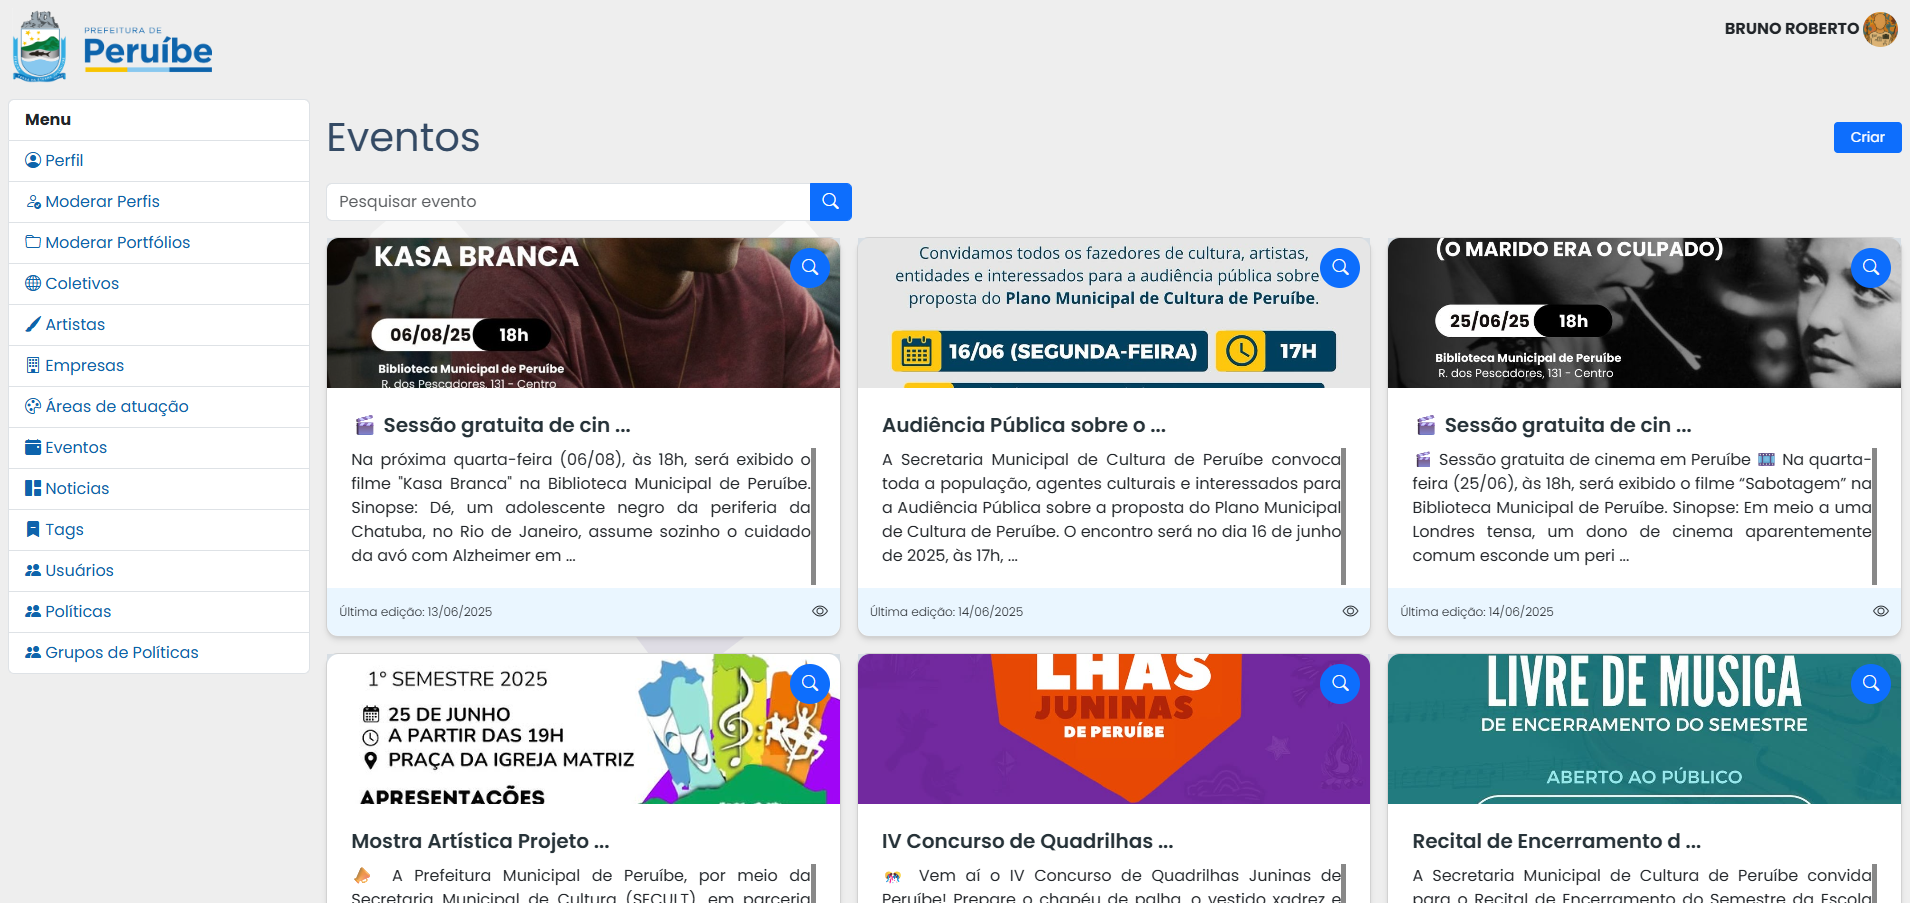Open Bruno Roberto user avatar

tap(1880, 29)
